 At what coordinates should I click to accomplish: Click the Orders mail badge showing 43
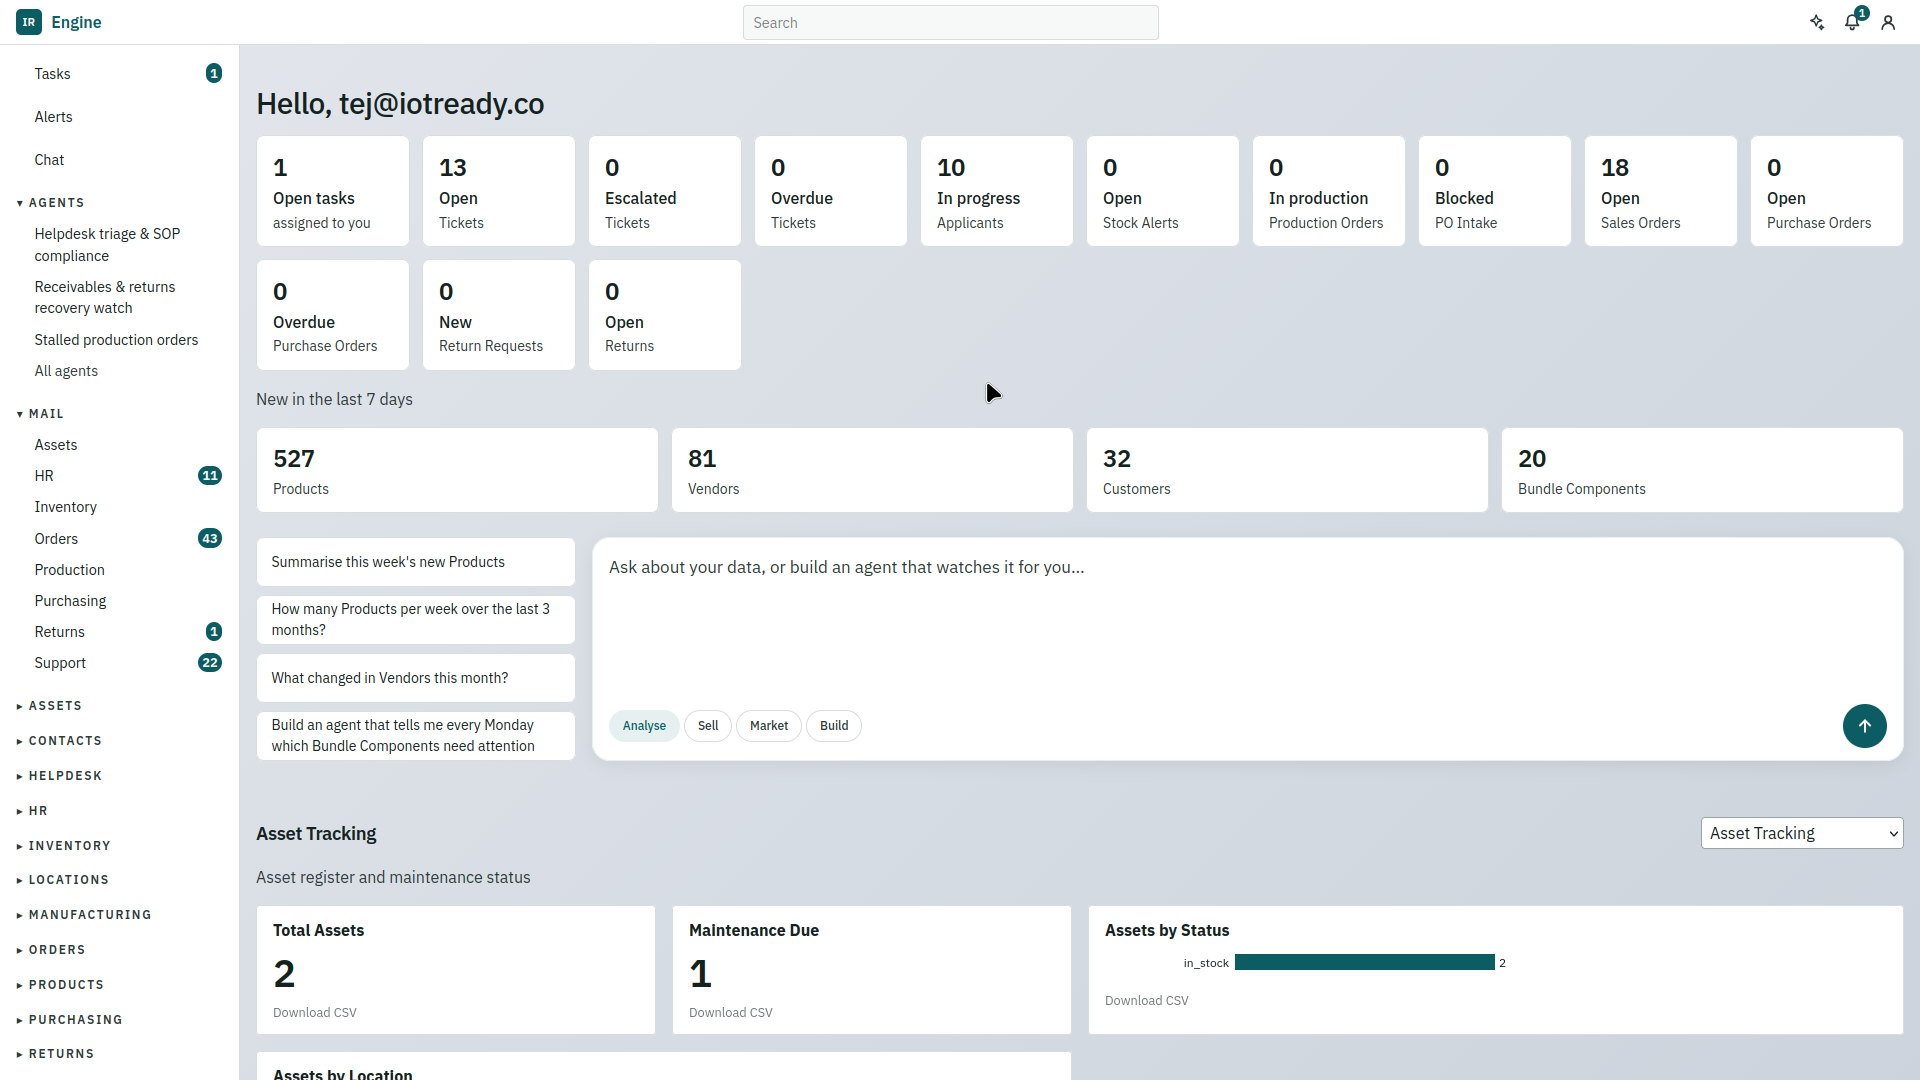point(210,539)
